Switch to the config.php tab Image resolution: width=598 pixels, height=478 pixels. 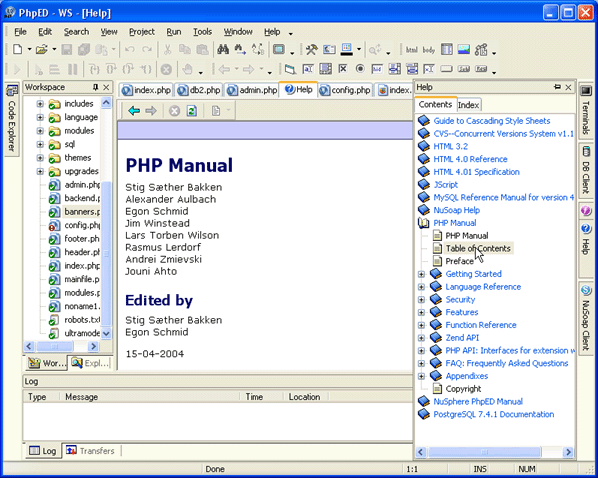click(346, 90)
